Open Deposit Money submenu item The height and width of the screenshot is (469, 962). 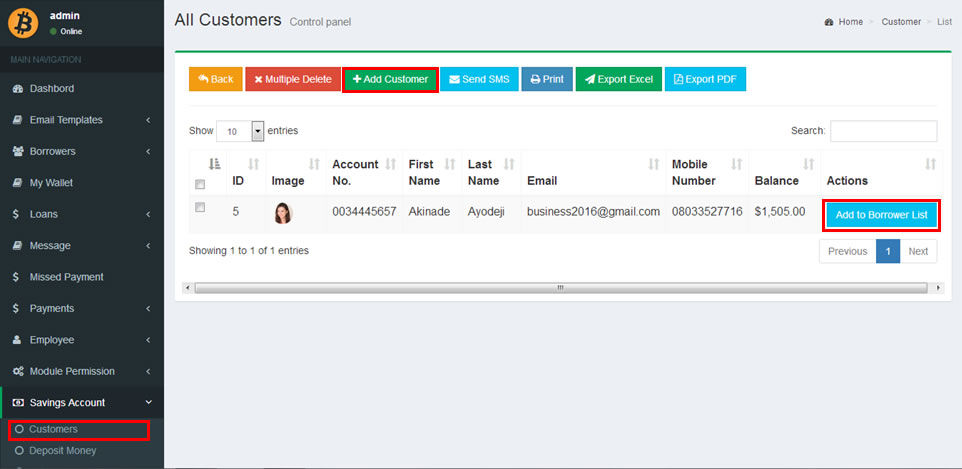pos(62,451)
